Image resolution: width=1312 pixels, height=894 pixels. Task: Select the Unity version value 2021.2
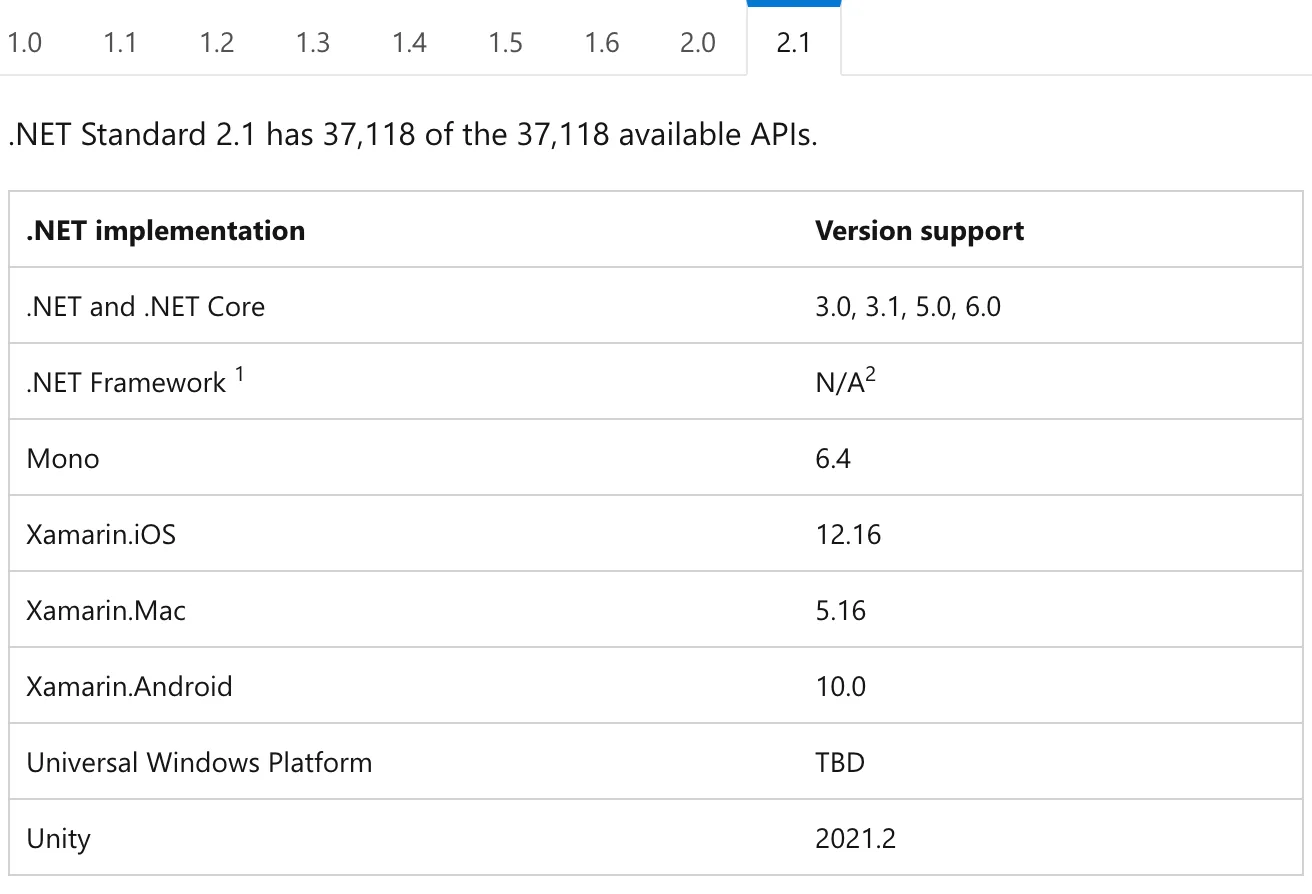point(856,838)
